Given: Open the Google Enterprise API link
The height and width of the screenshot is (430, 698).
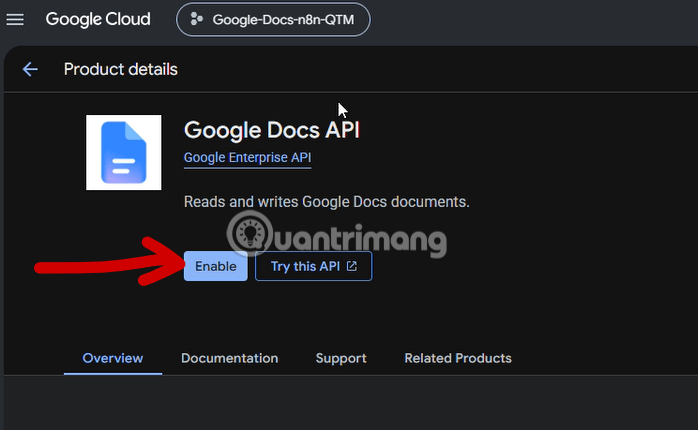Looking at the screenshot, I should click(248, 158).
